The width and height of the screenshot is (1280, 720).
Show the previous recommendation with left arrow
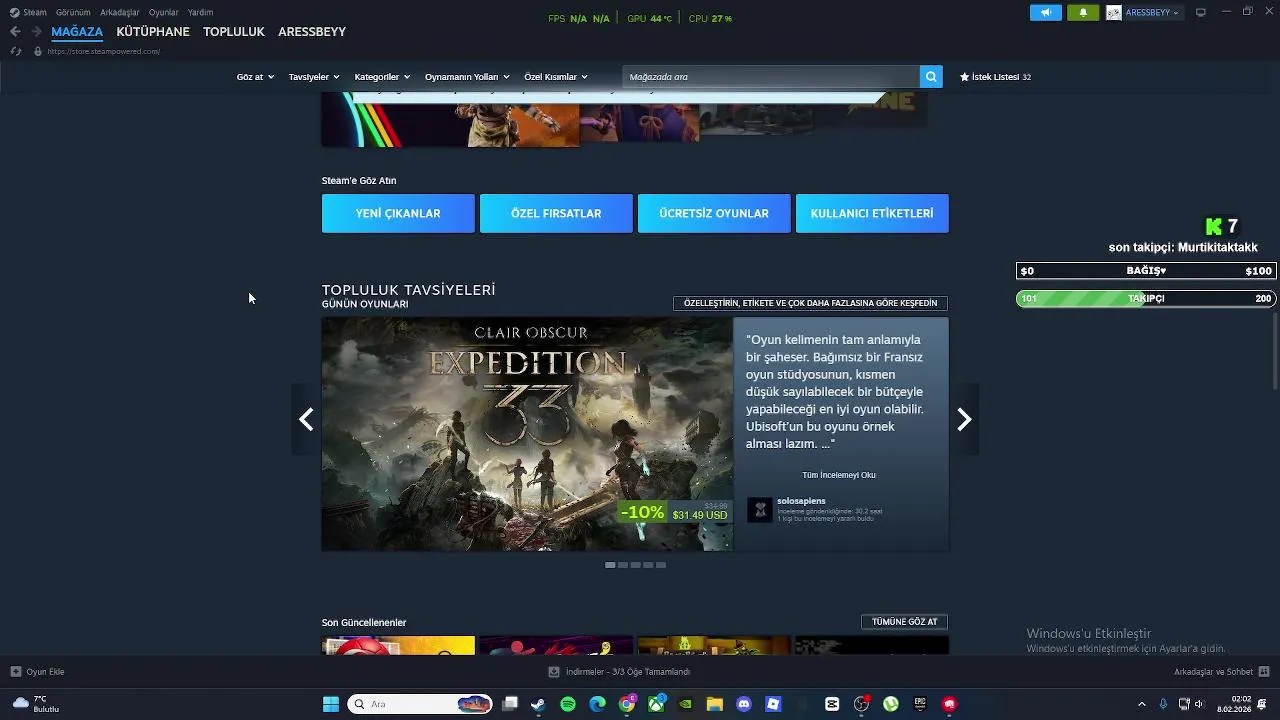click(x=306, y=420)
